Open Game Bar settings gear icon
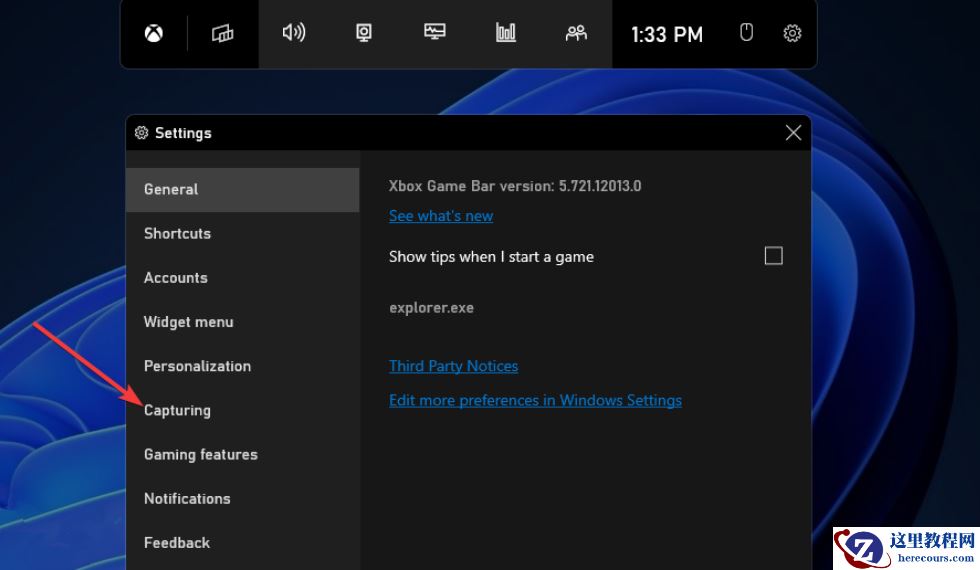The image size is (980, 570). coord(792,32)
